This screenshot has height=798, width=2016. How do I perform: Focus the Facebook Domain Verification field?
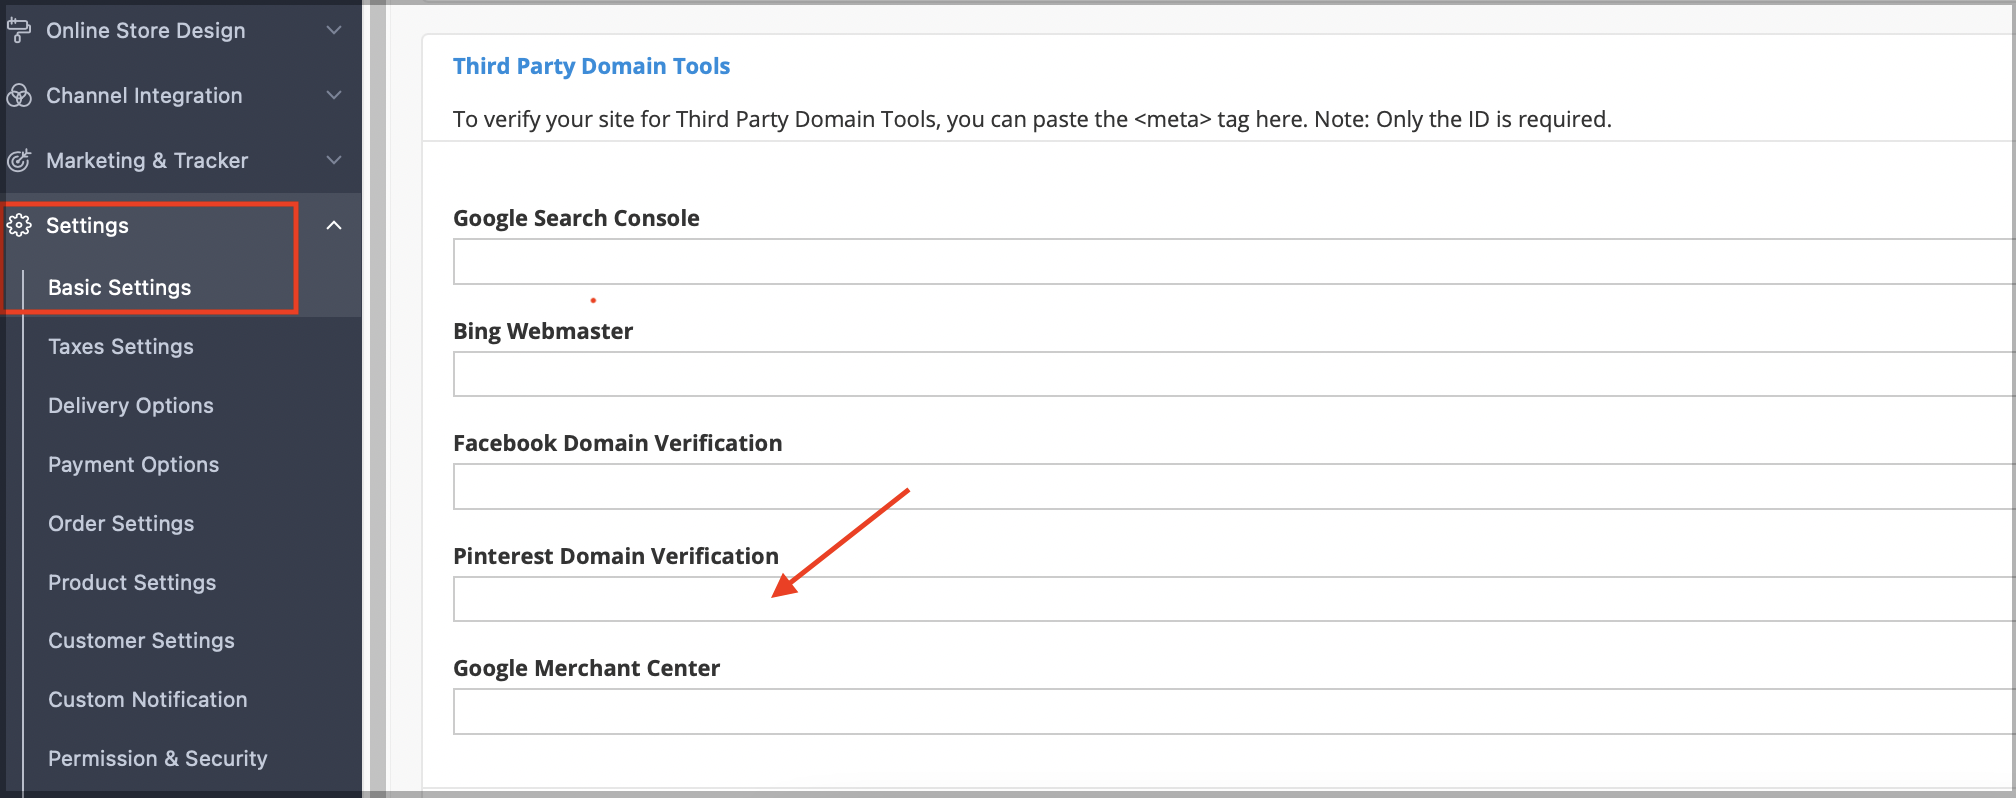tap(1234, 486)
